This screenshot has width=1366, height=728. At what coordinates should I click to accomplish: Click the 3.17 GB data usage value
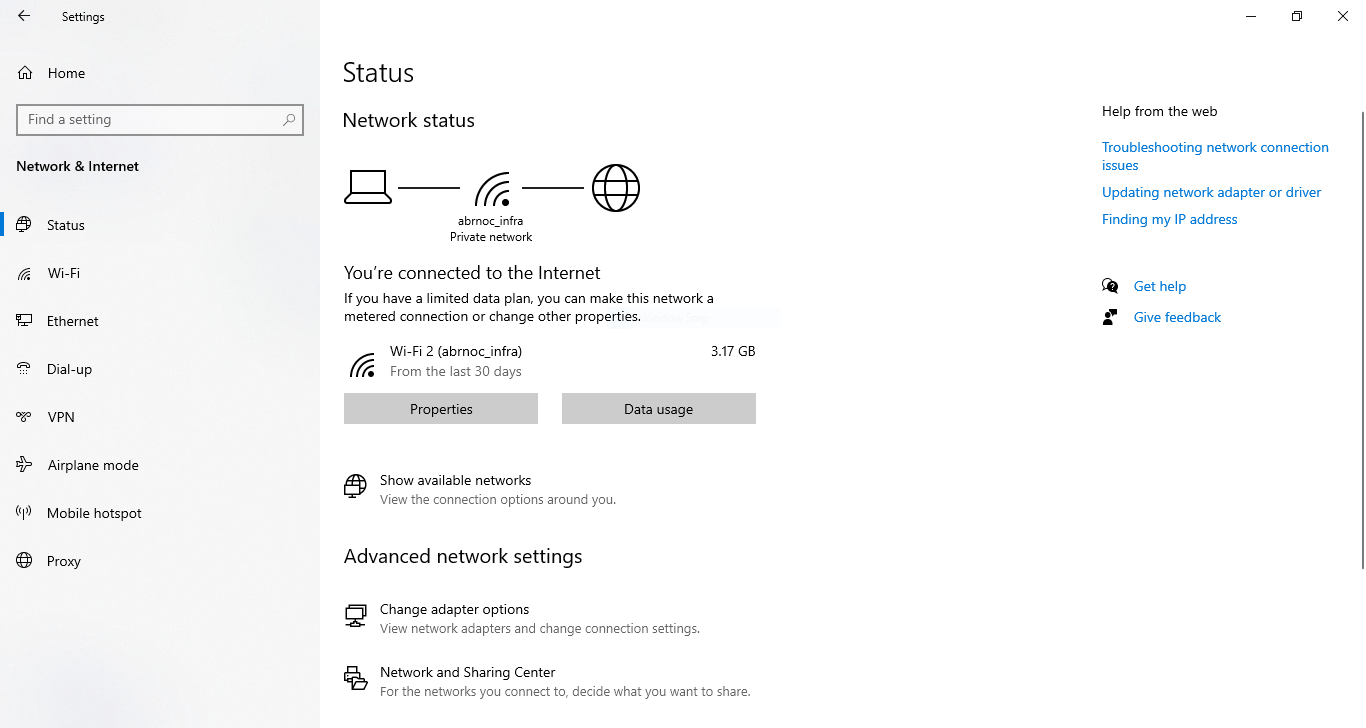[733, 351]
